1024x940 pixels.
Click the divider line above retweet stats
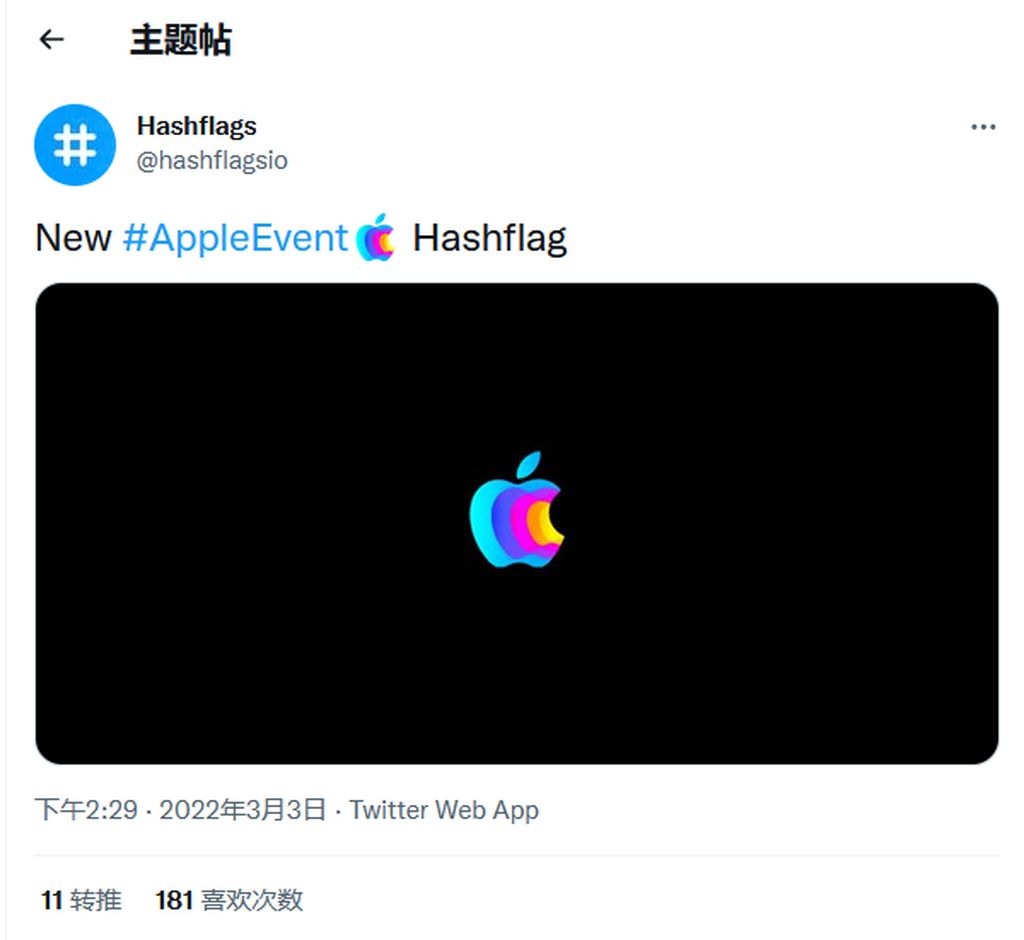click(x=517, y=855)
